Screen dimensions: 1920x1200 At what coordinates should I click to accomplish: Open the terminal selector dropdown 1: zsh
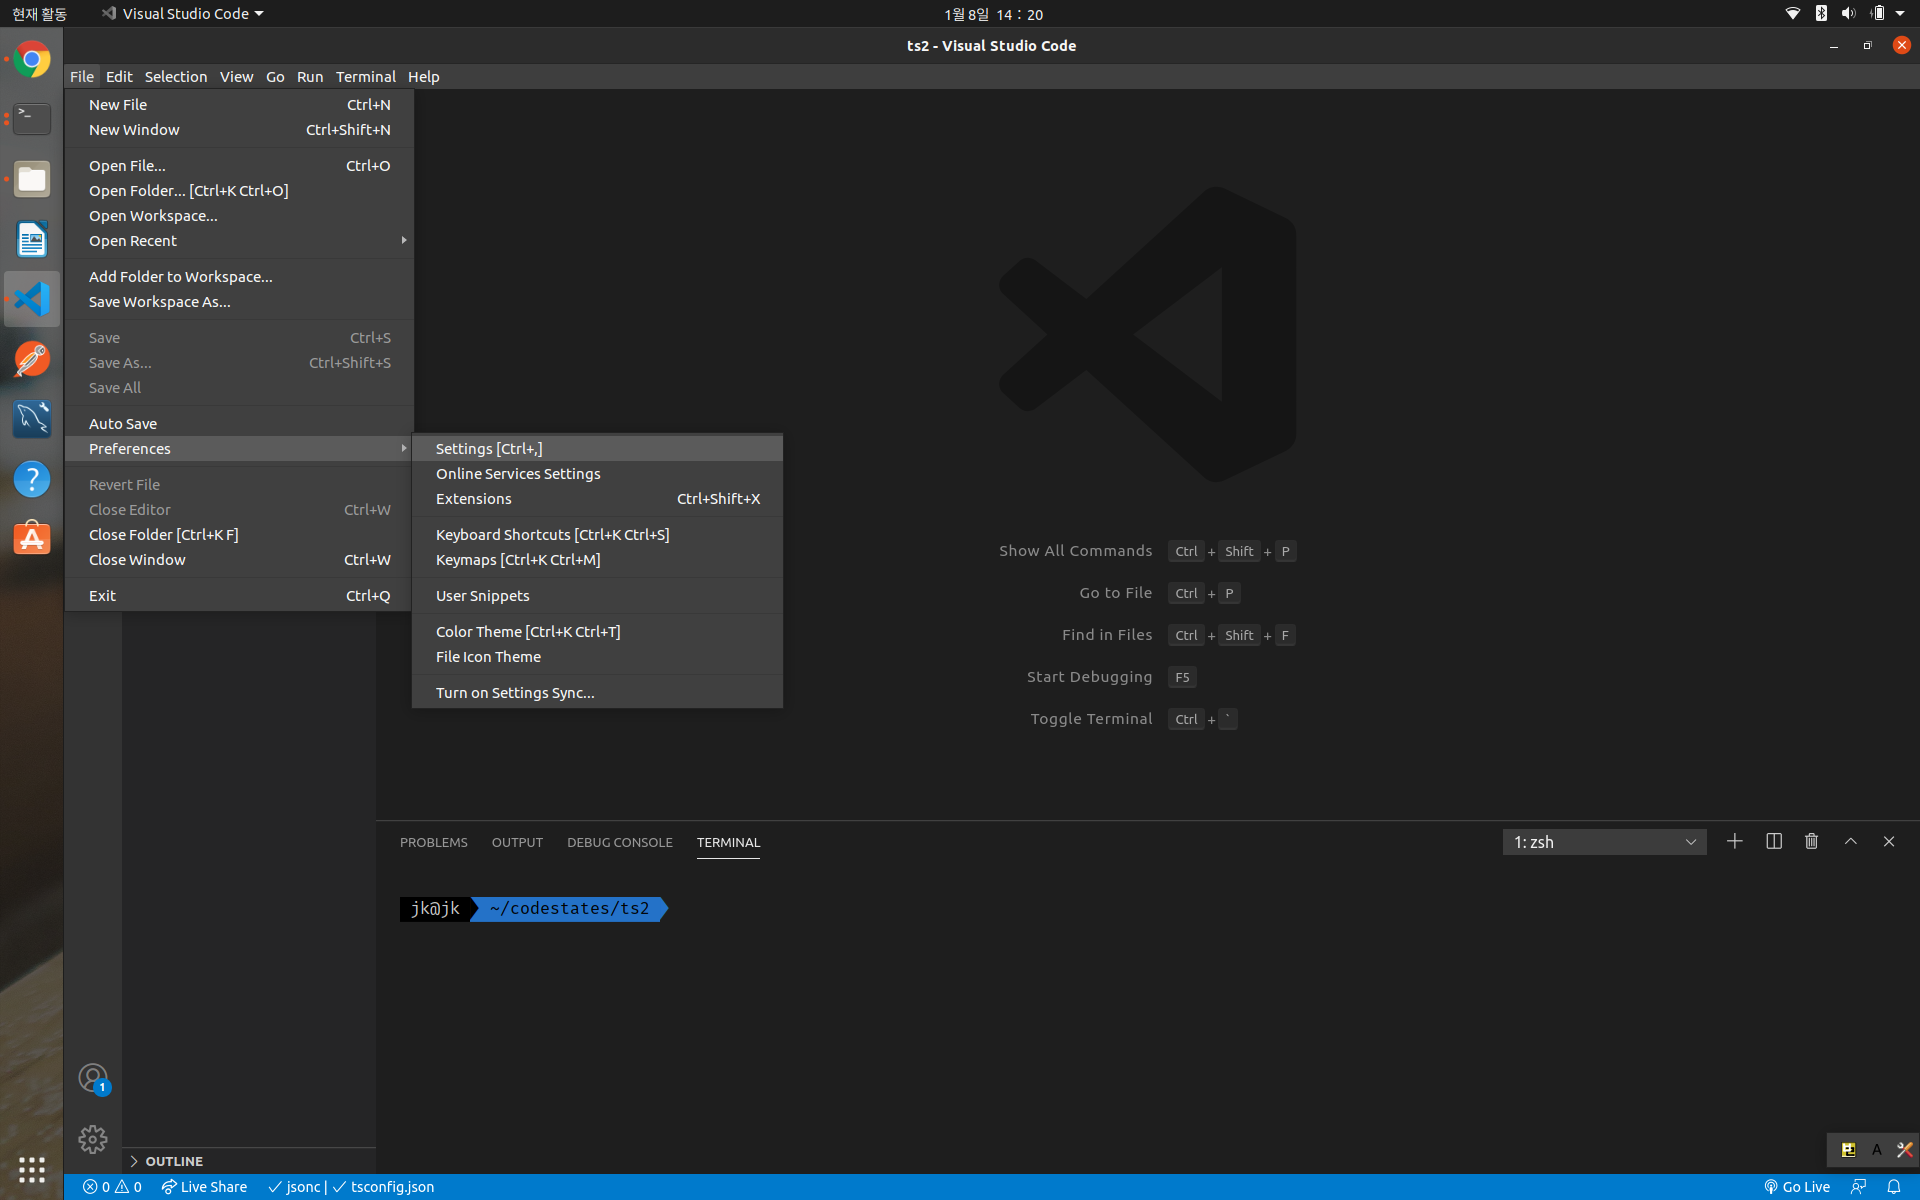(x=1603, y=842)
